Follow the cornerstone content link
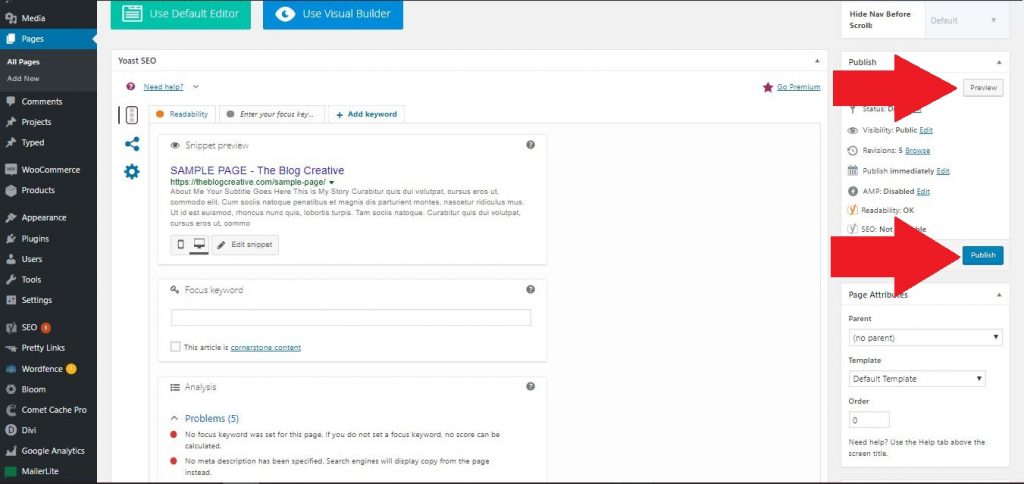Image resolution: width=1024 pixels, height=484 pixels. coord(266,347)
